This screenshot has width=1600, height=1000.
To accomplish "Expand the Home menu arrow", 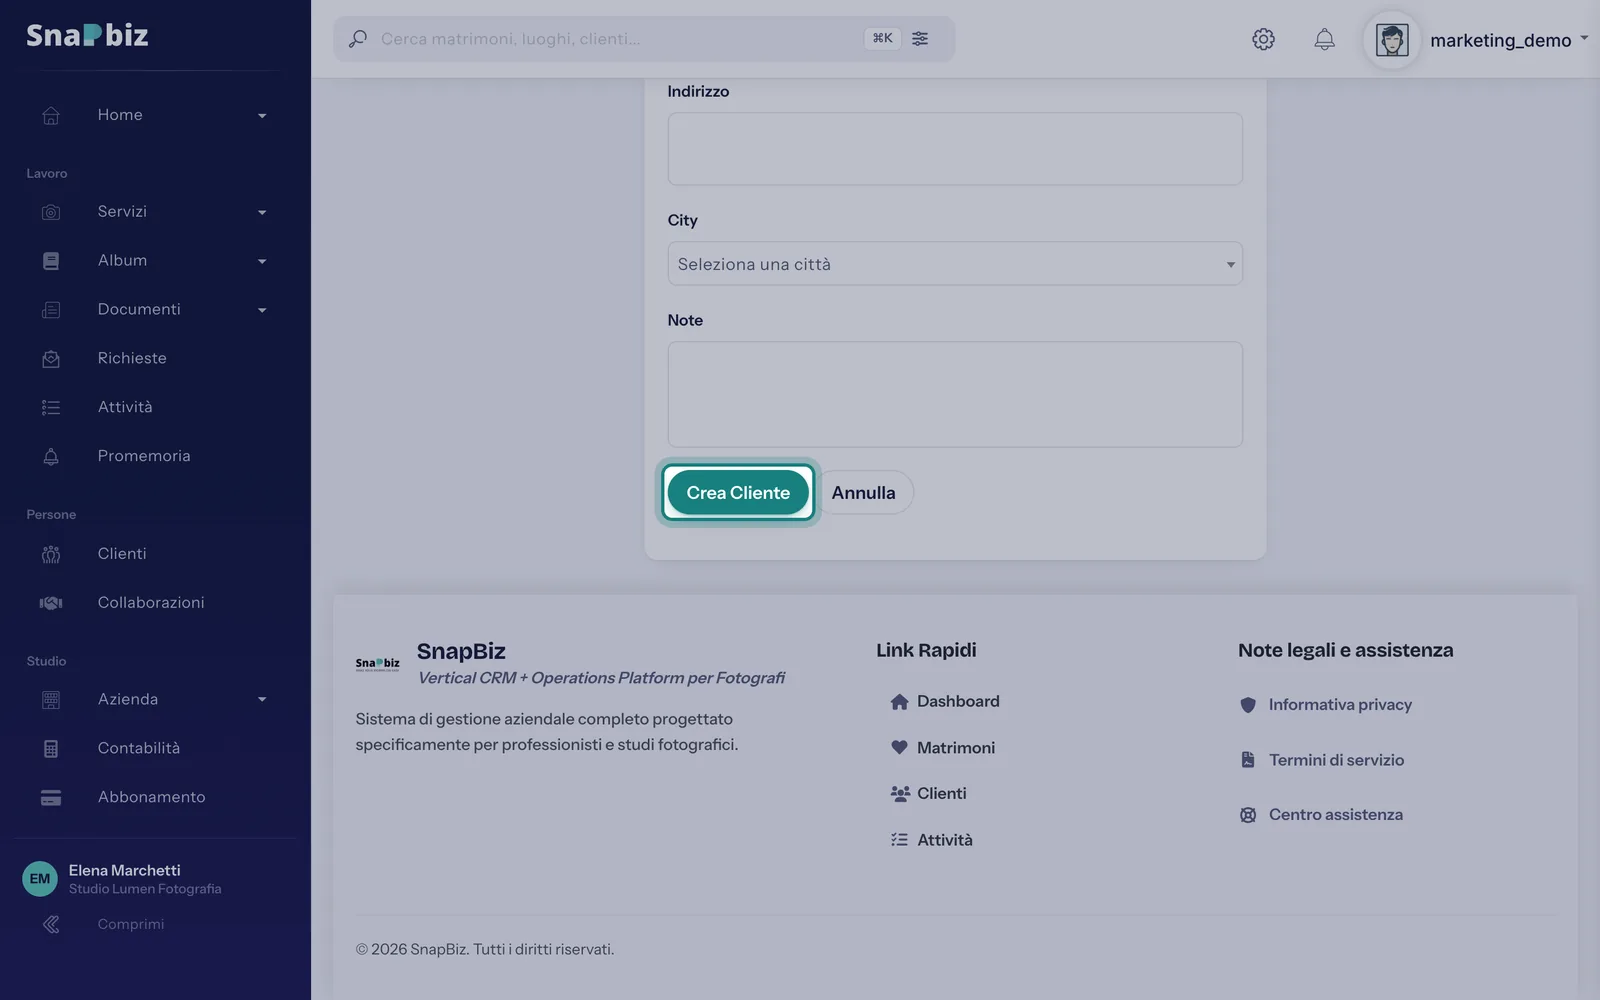I will point(262,116).
